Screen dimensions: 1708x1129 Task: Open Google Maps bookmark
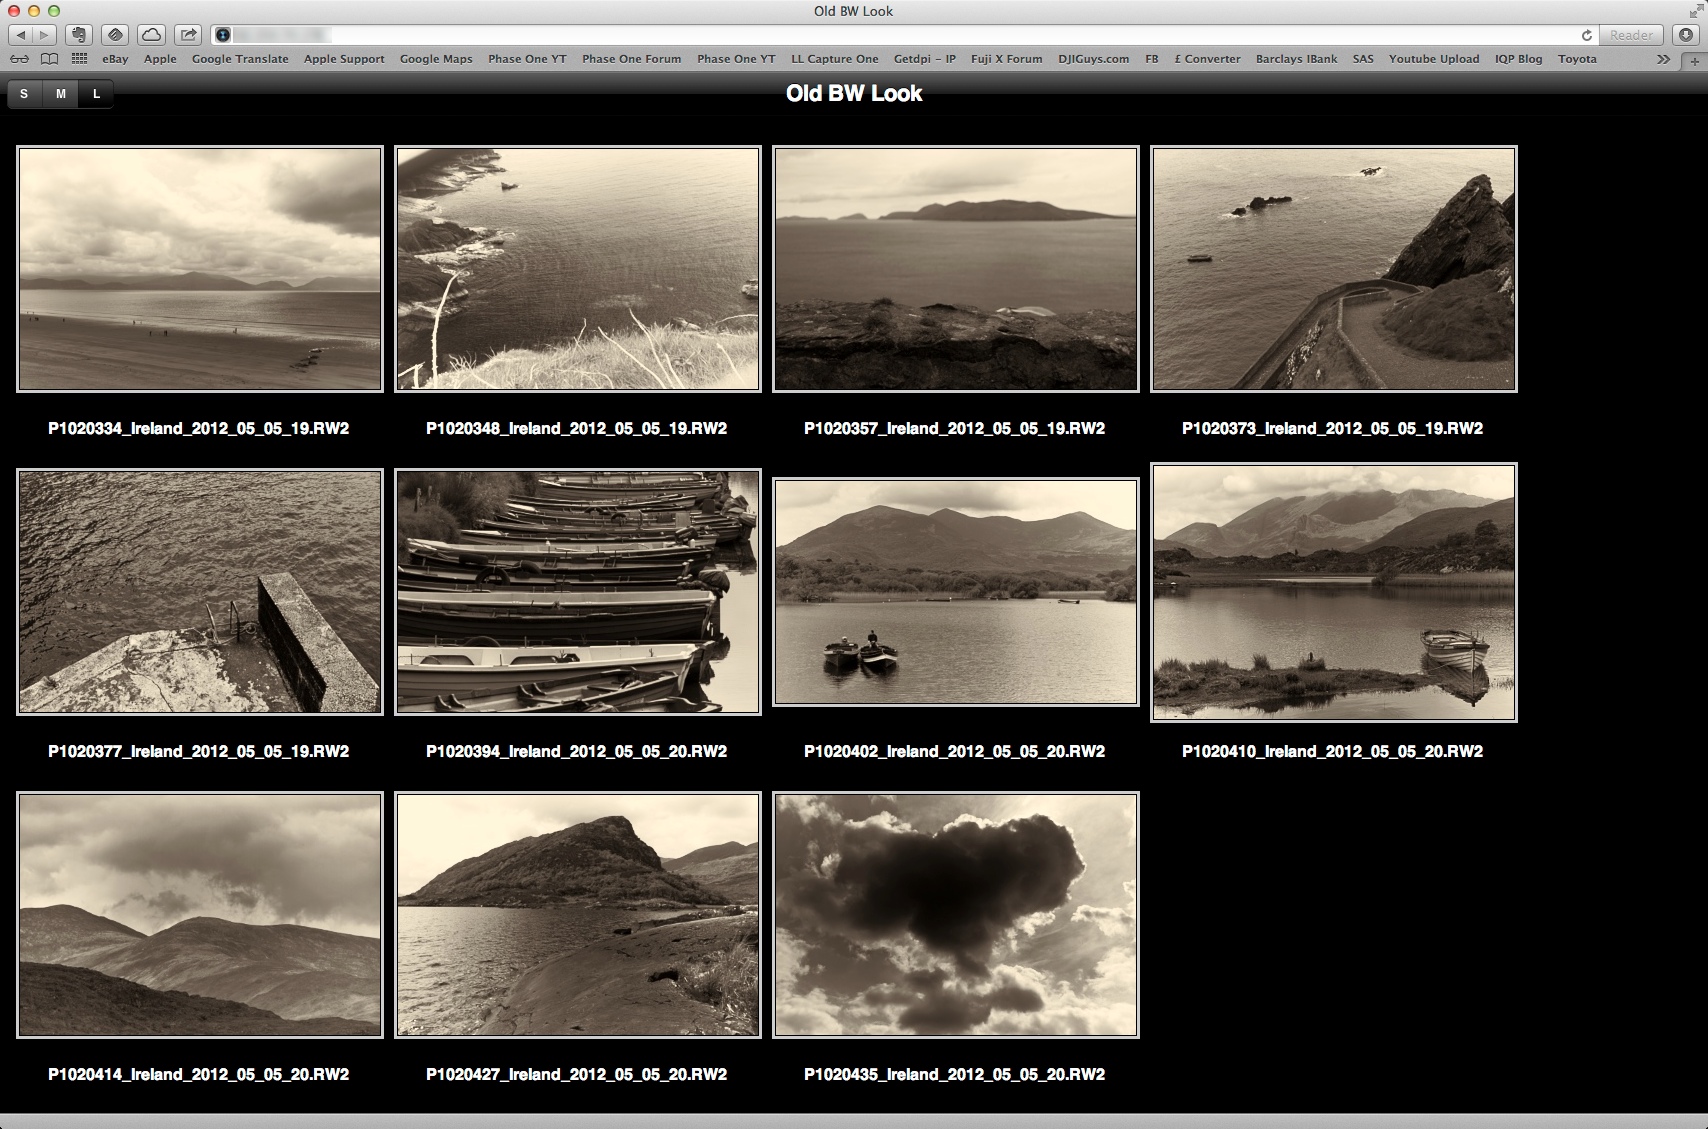click(436, 59)
